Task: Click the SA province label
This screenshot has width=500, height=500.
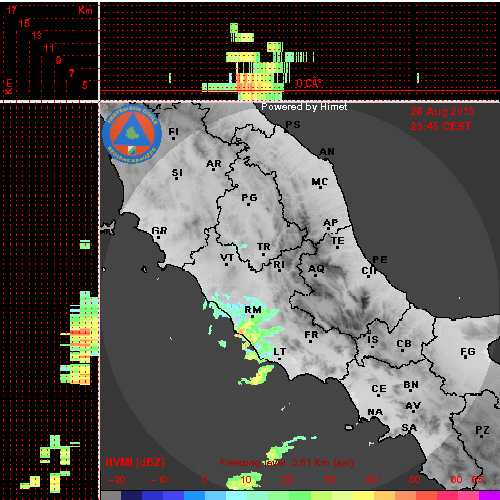Action: pyautogui.click(x=409, y=427)
